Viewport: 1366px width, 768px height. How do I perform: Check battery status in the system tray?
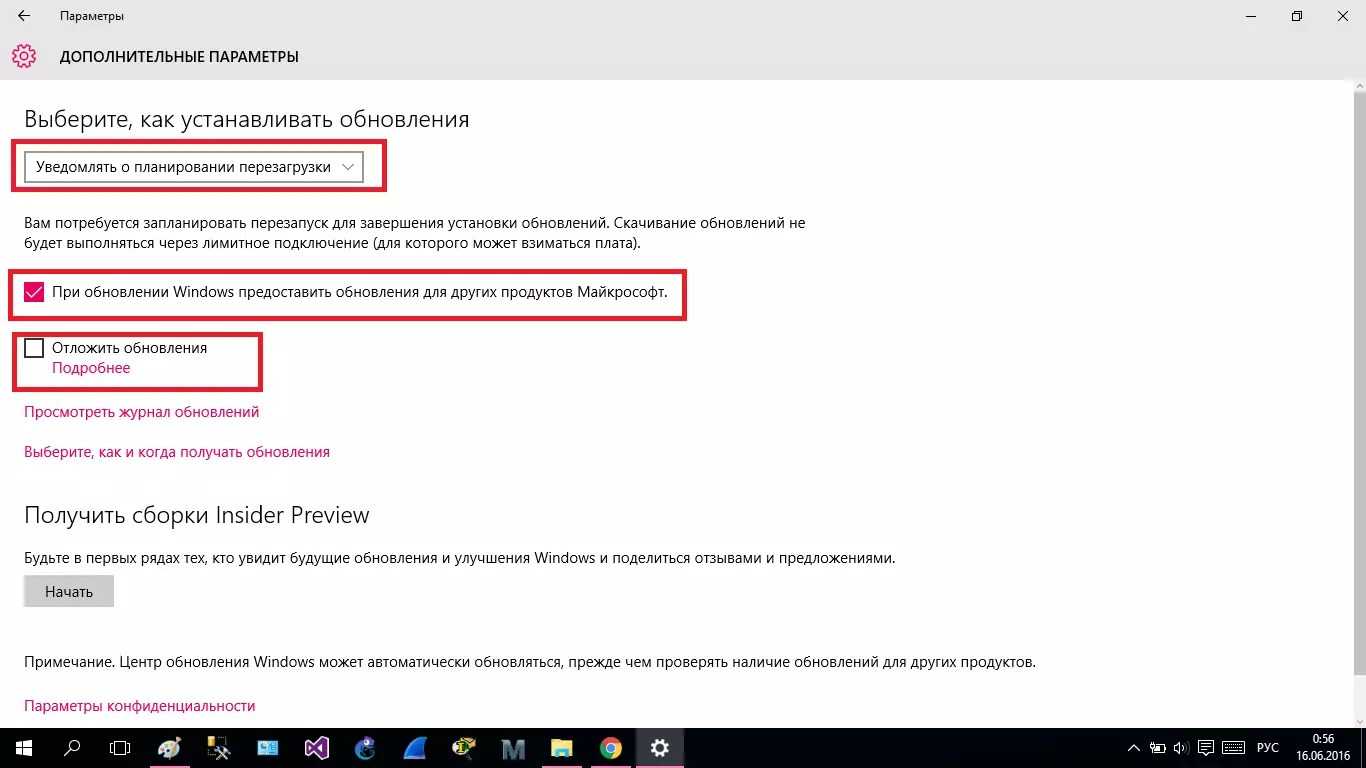click(1158, 748)
